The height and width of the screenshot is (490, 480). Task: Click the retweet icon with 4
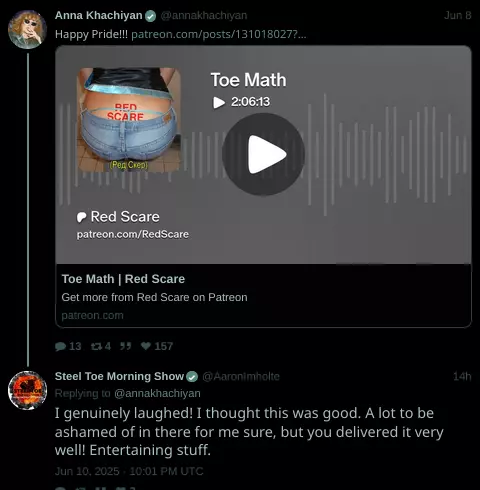[96, 346]
